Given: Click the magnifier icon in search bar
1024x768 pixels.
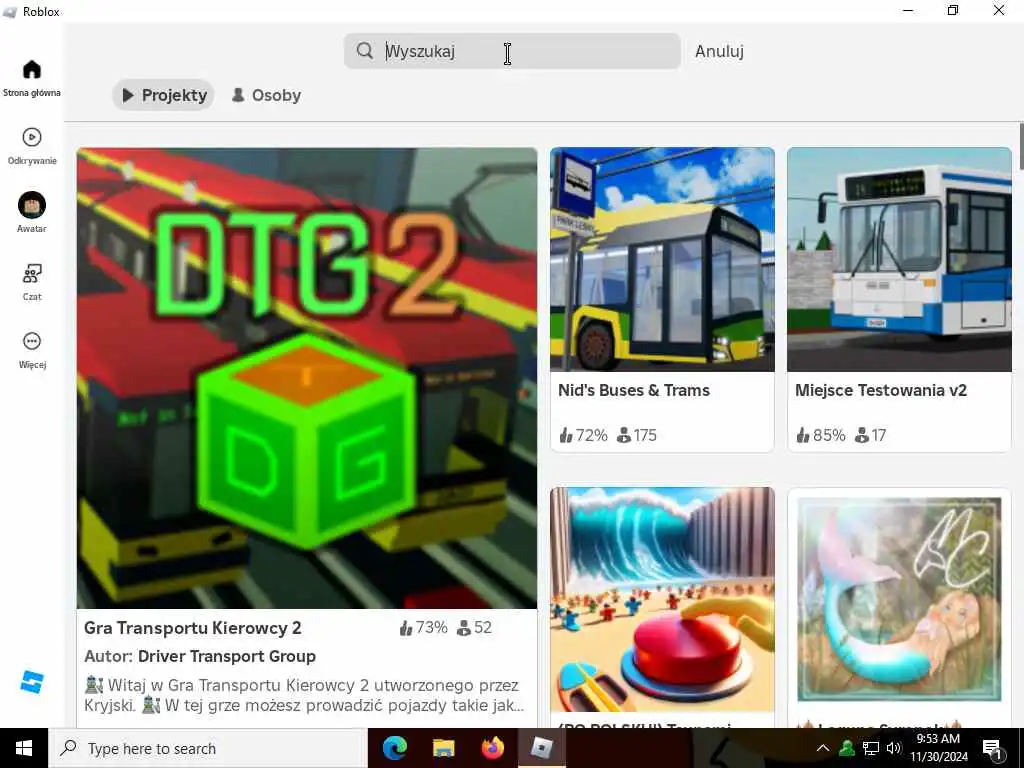Looking at the screenshot, I should pos(364,51).
